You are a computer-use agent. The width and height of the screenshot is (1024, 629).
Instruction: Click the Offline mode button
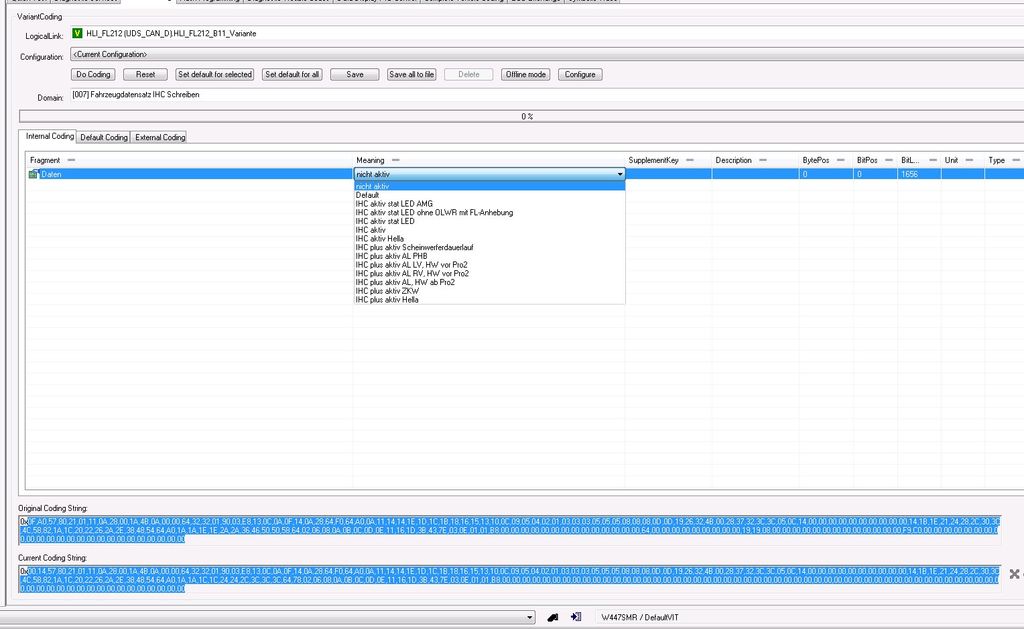click(525, 75)
